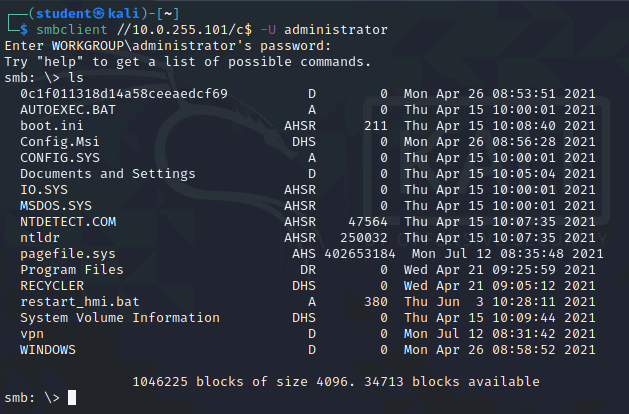Select the Documents and Settings folder name
The width and height of the screenshot is (629, 414).
108,174
